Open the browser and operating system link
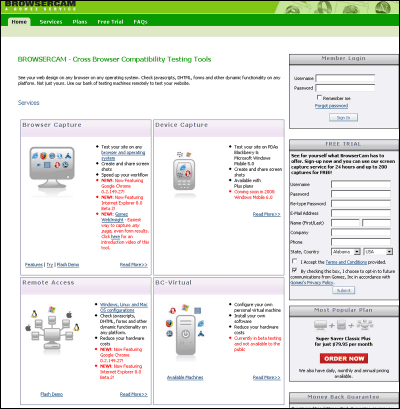The image size is (400, 409). (x=123, y=155)
